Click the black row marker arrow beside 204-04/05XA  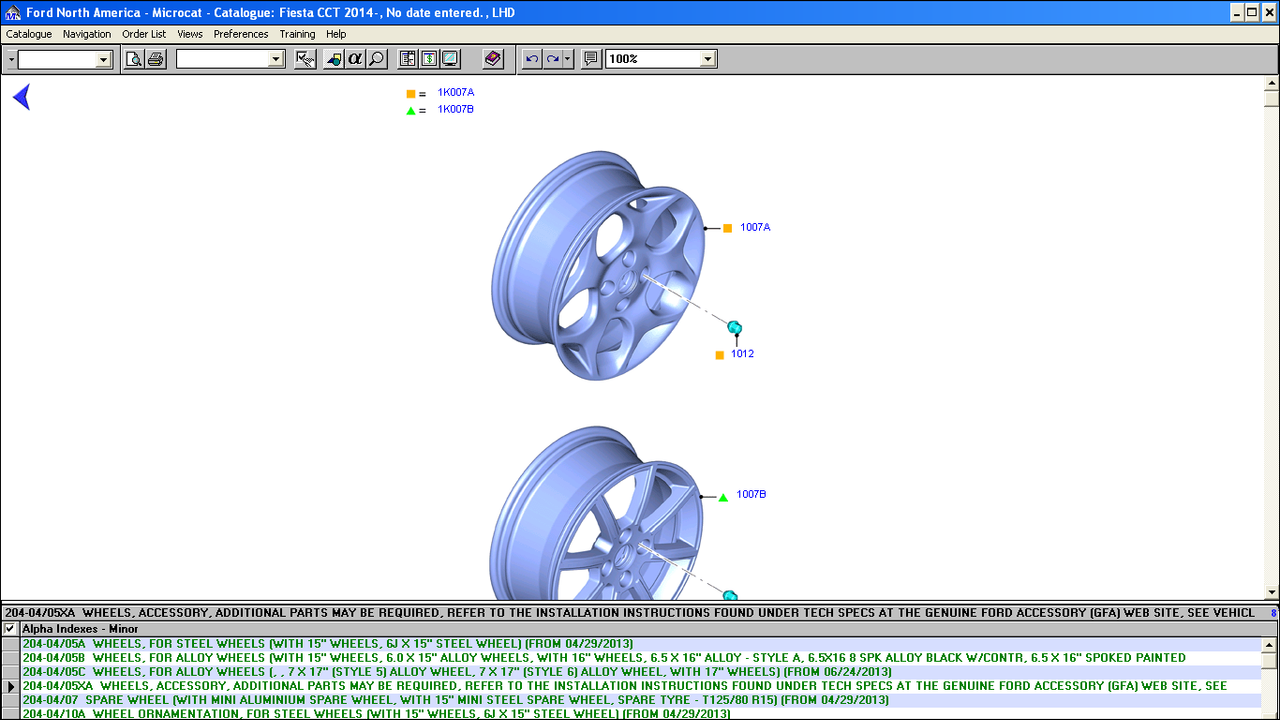[x=11, y=686]
